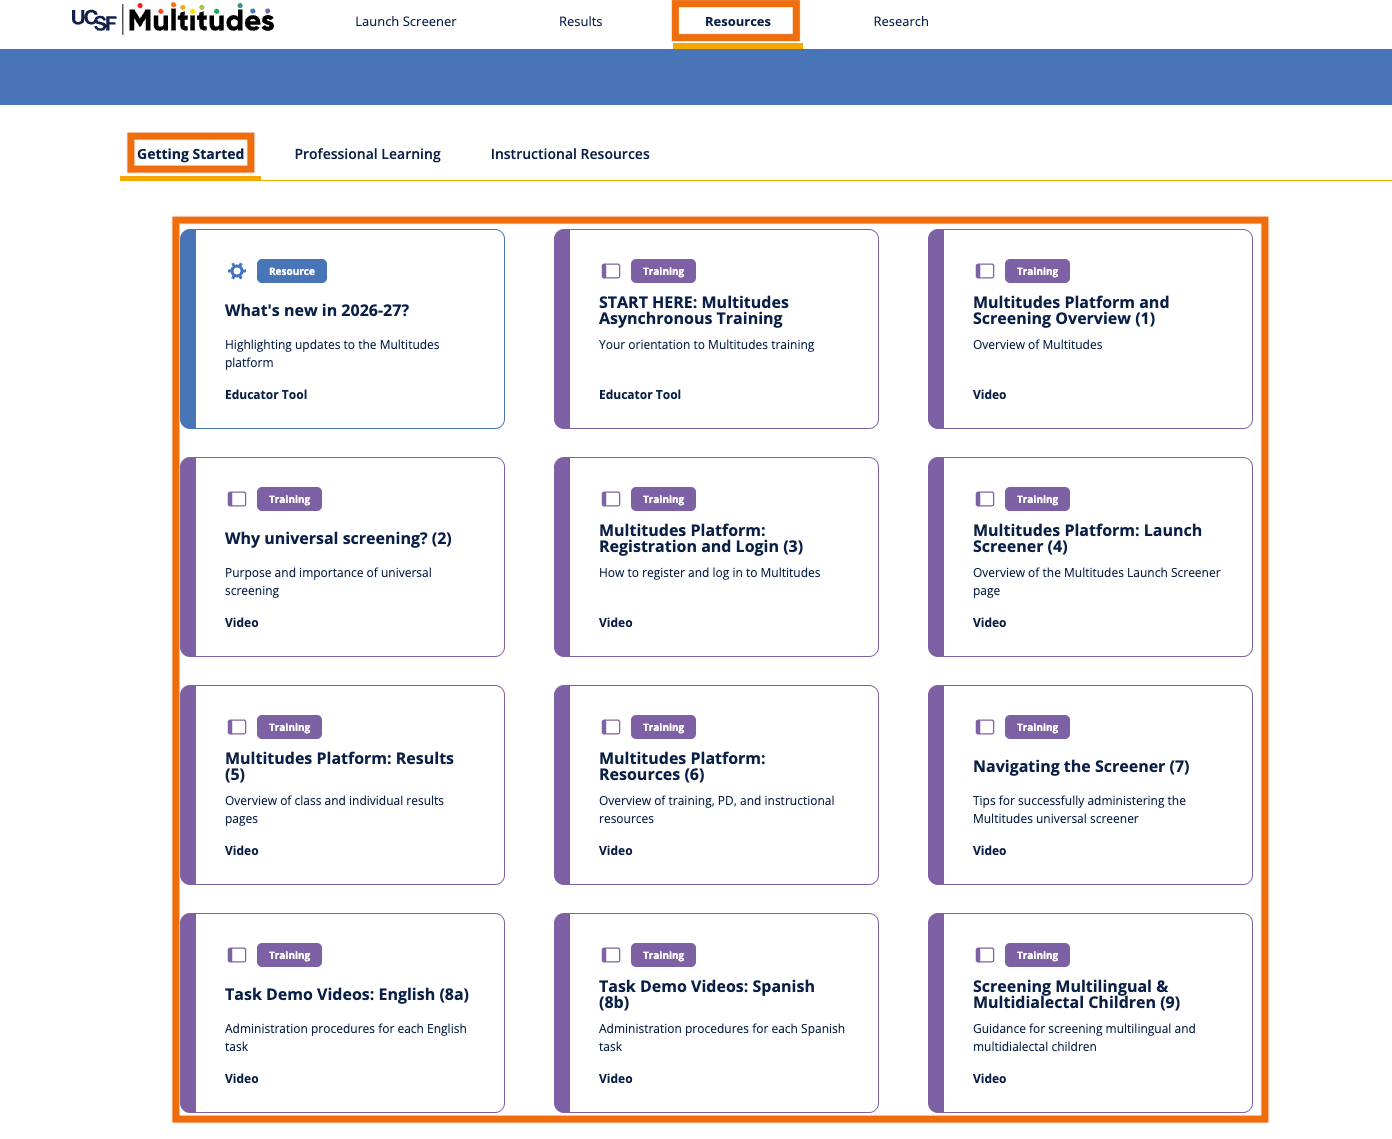Click "Video" label on Navigating the Screener card
The width and height of the screenshot is (1392, 1139).
tap(990, 851)
